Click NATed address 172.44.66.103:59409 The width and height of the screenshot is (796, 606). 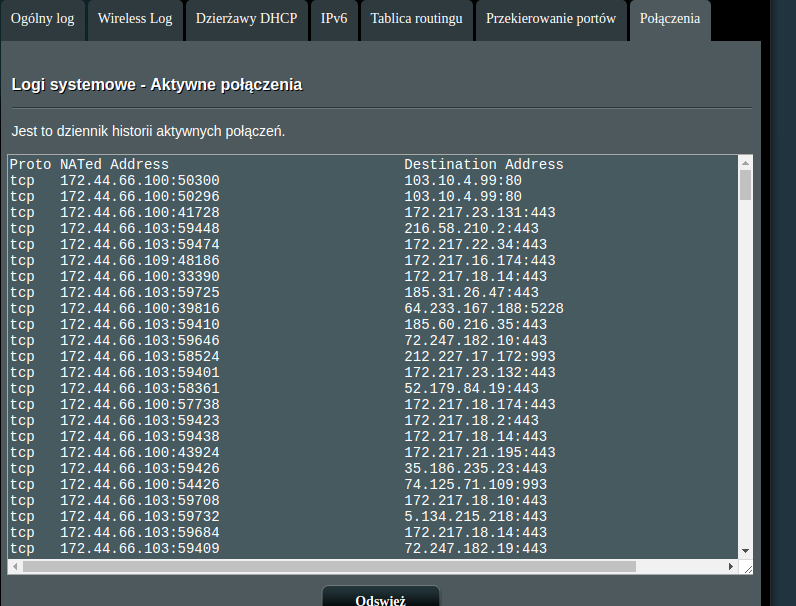click(x=140, y=548)
